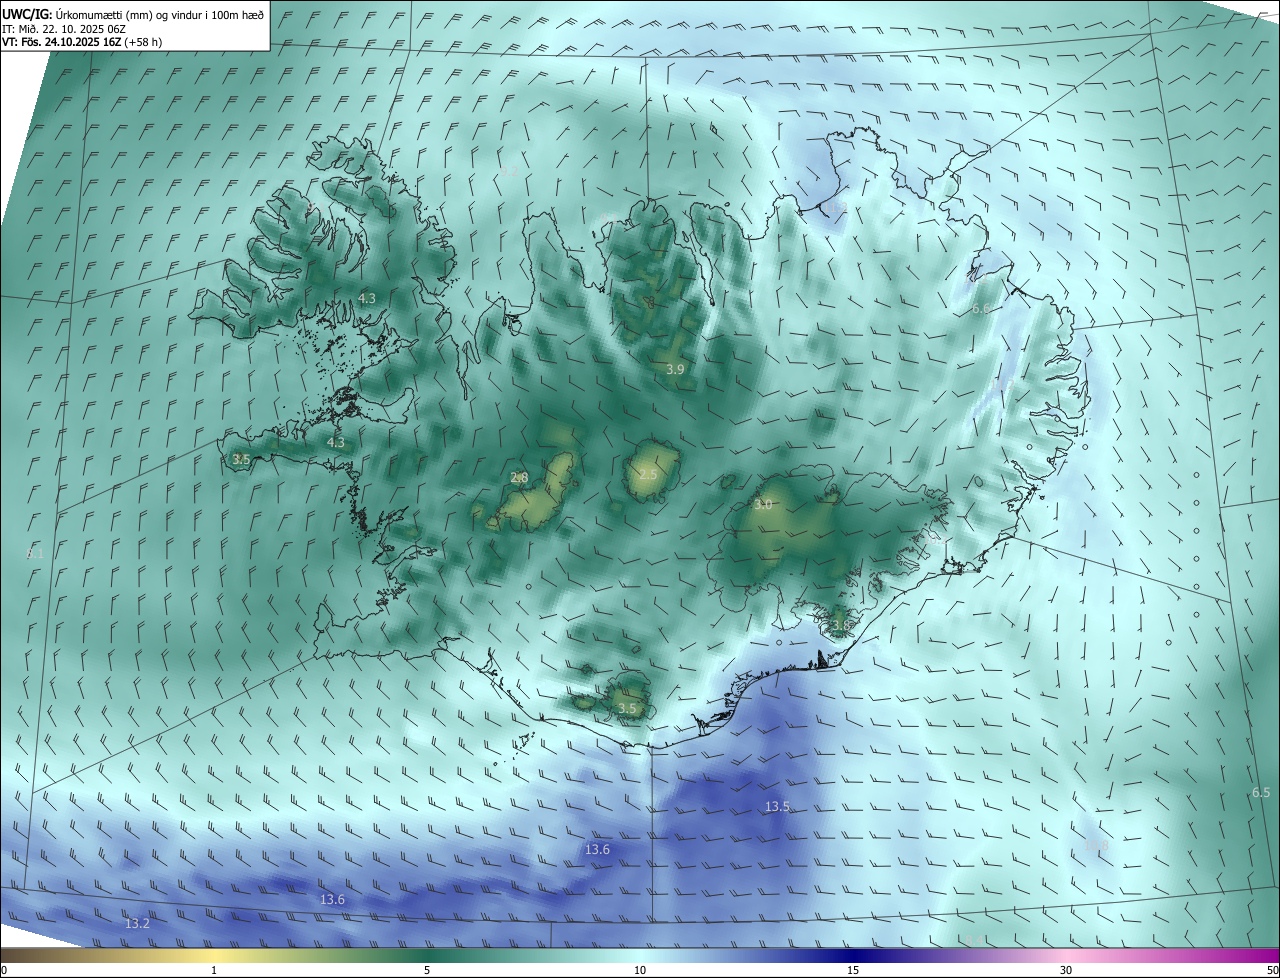Click the map title "Úrkomumætti (mm) og vindur"
The height and width of the screenshot is (978, 1280).
pos(128,14)
